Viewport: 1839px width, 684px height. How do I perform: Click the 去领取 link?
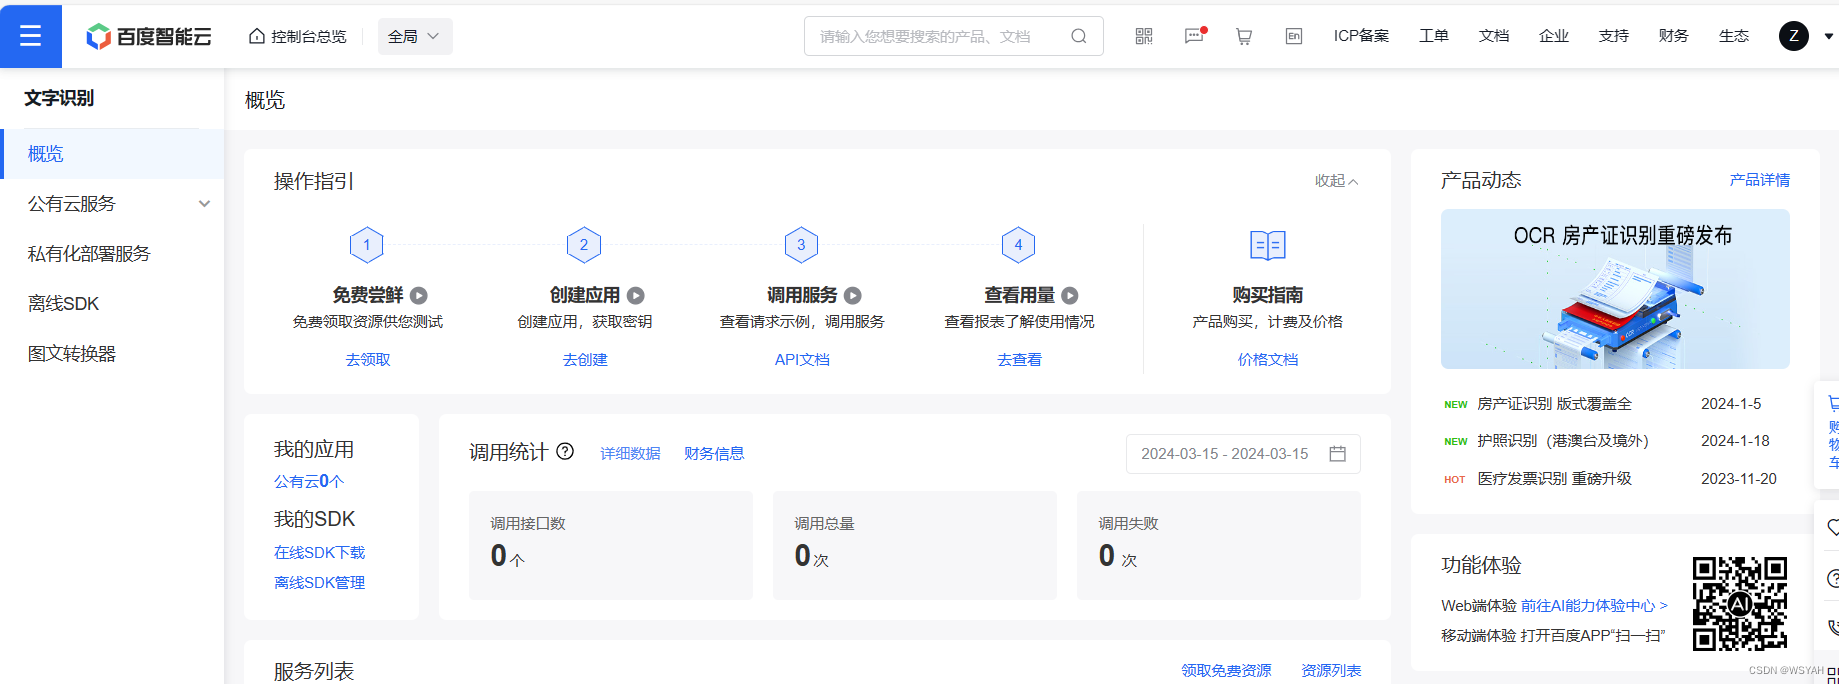point(368,360)
